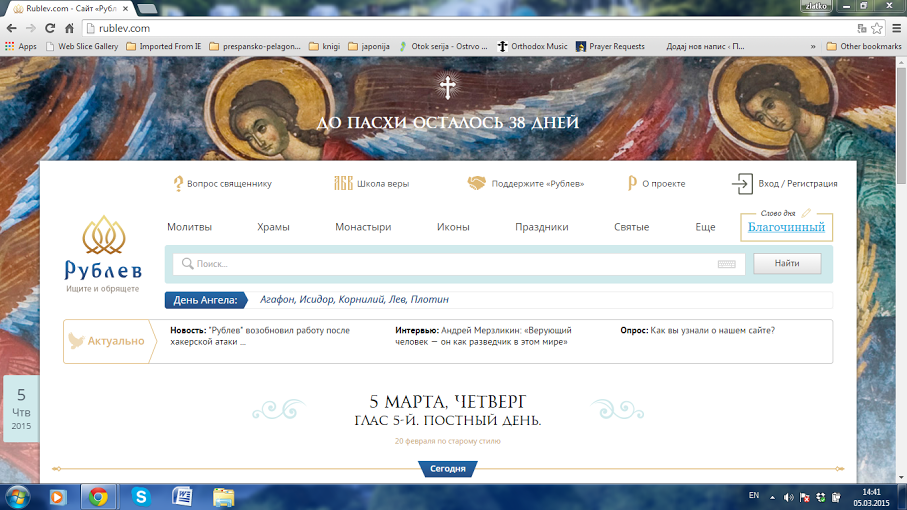The image size is (907, 510).
Task: Open Otok serija - Ostrvo bookmark
Action: tap(443, 46)
